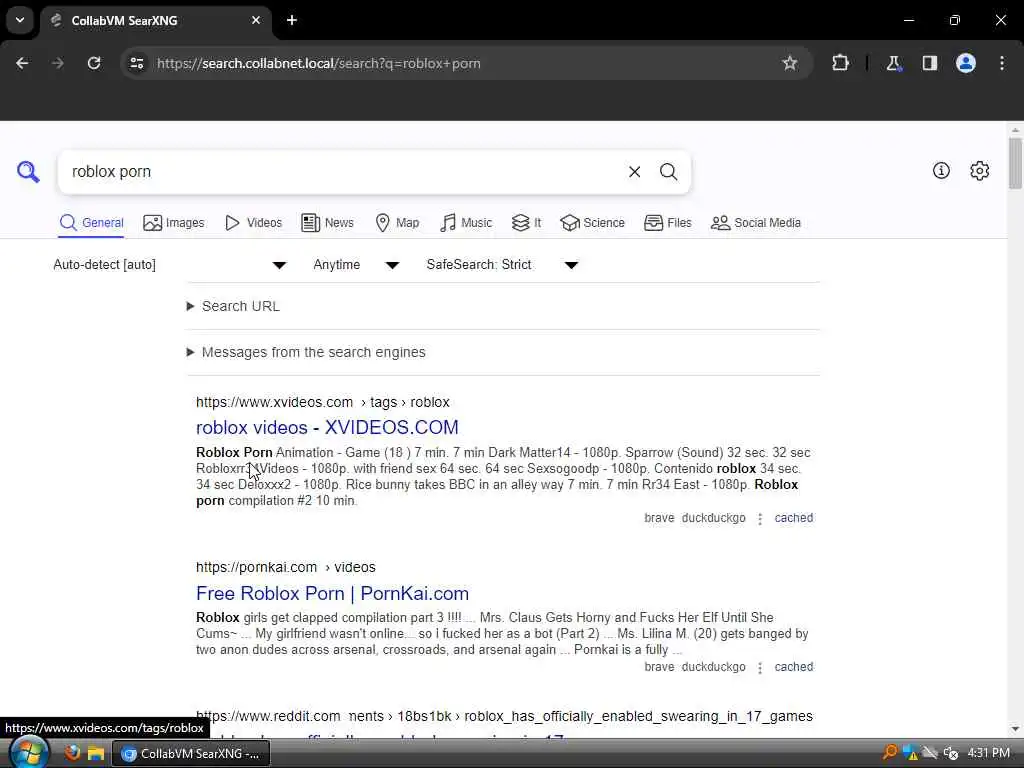This screenshot has width=1024, height=768.
Task: Open the SafeSearch: Strict dropdown
Action: click(502, 264)
